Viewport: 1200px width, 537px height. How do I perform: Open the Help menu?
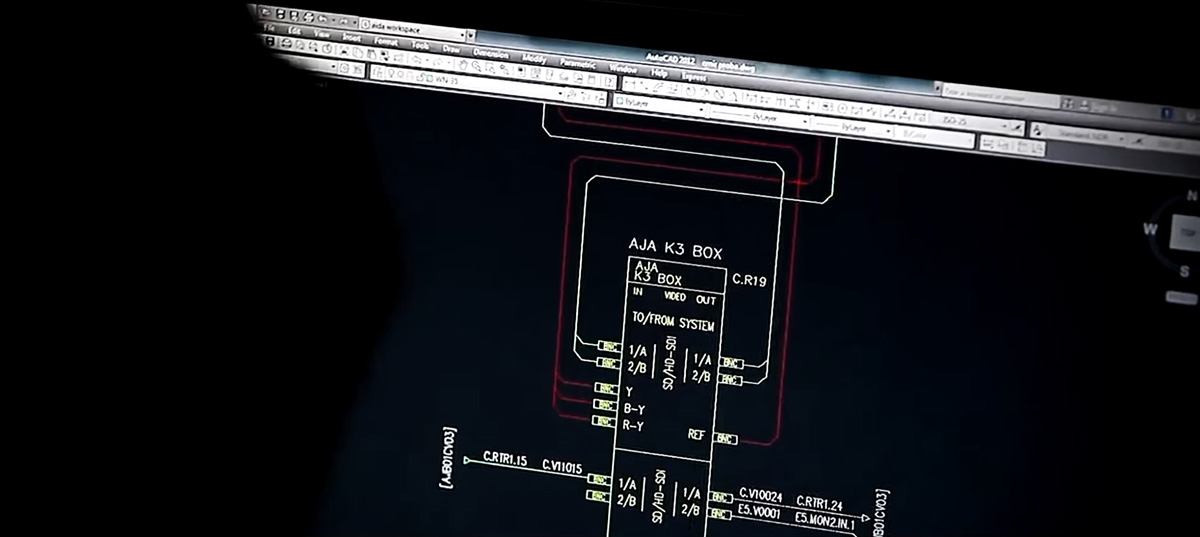[658, 72]
